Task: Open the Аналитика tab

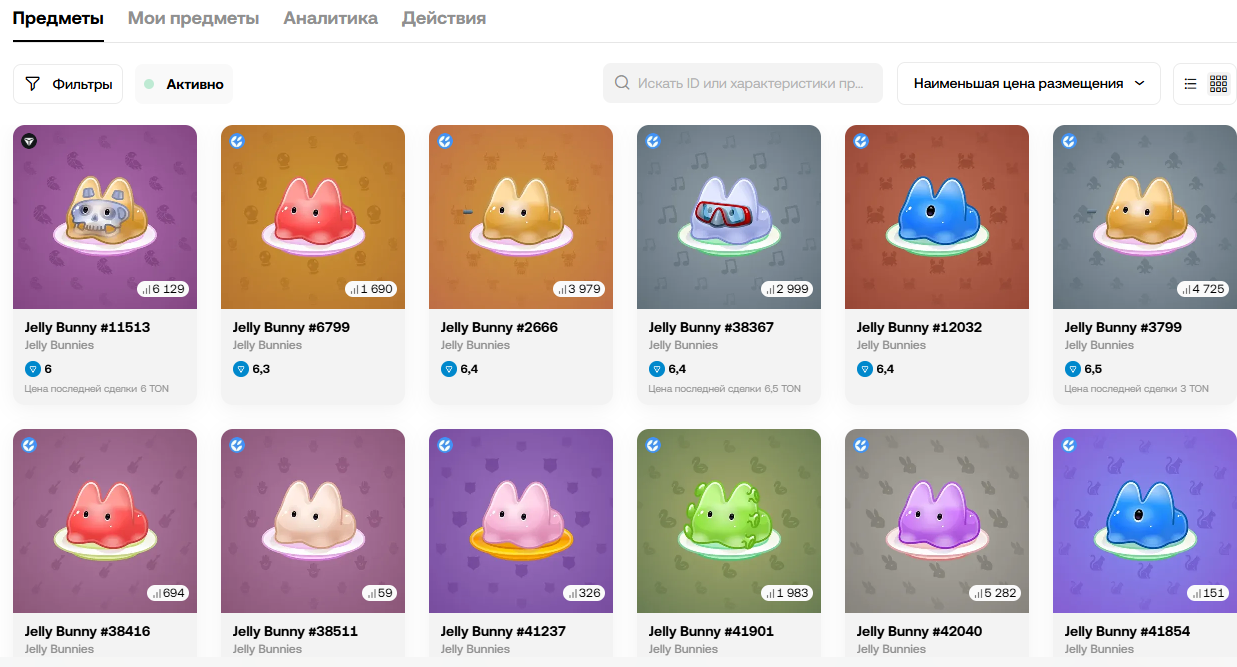Action: 331,18
